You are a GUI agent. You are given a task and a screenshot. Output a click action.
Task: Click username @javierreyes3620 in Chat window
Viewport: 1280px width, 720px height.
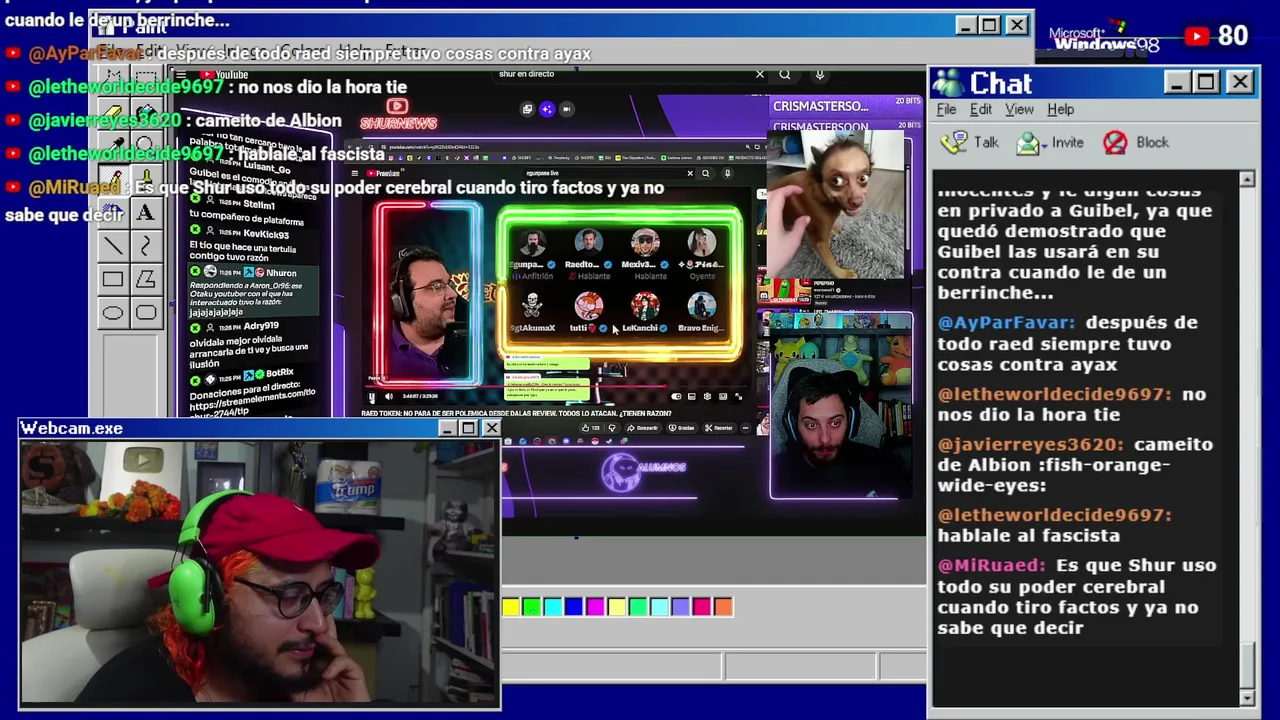pyautogui.click(x=1031, y=444)
